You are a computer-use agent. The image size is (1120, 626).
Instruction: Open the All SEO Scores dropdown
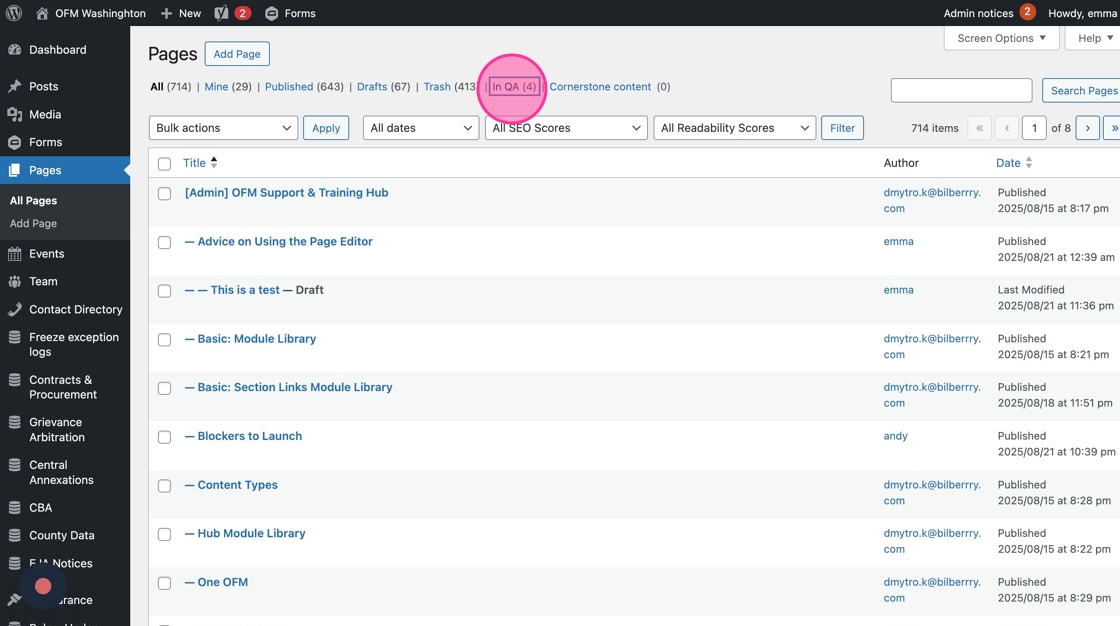click(x=566, y=128)
